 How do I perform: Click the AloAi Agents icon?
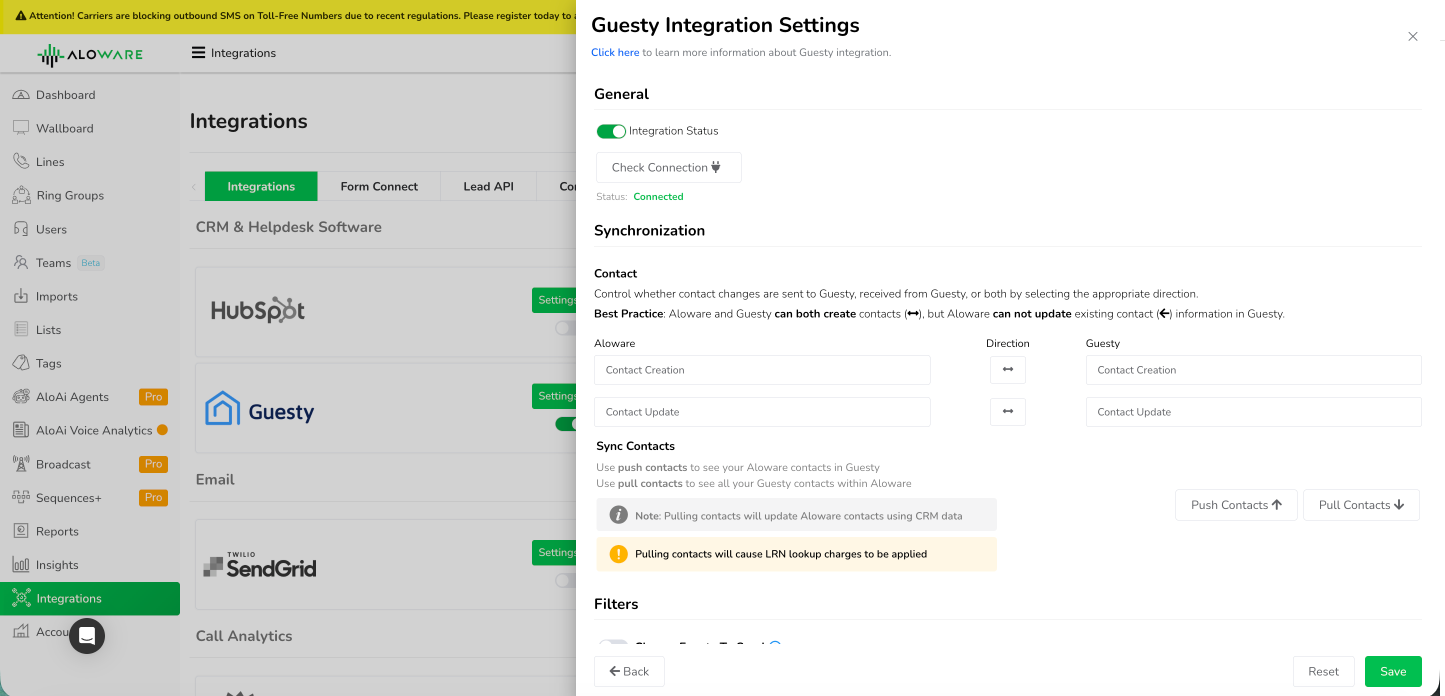[x=20, y=397]
